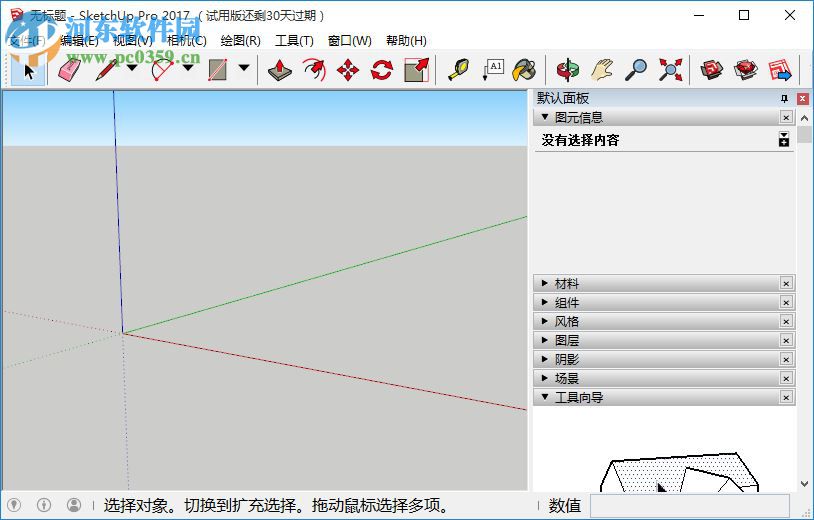Select the Arc tool

(162, 70)
